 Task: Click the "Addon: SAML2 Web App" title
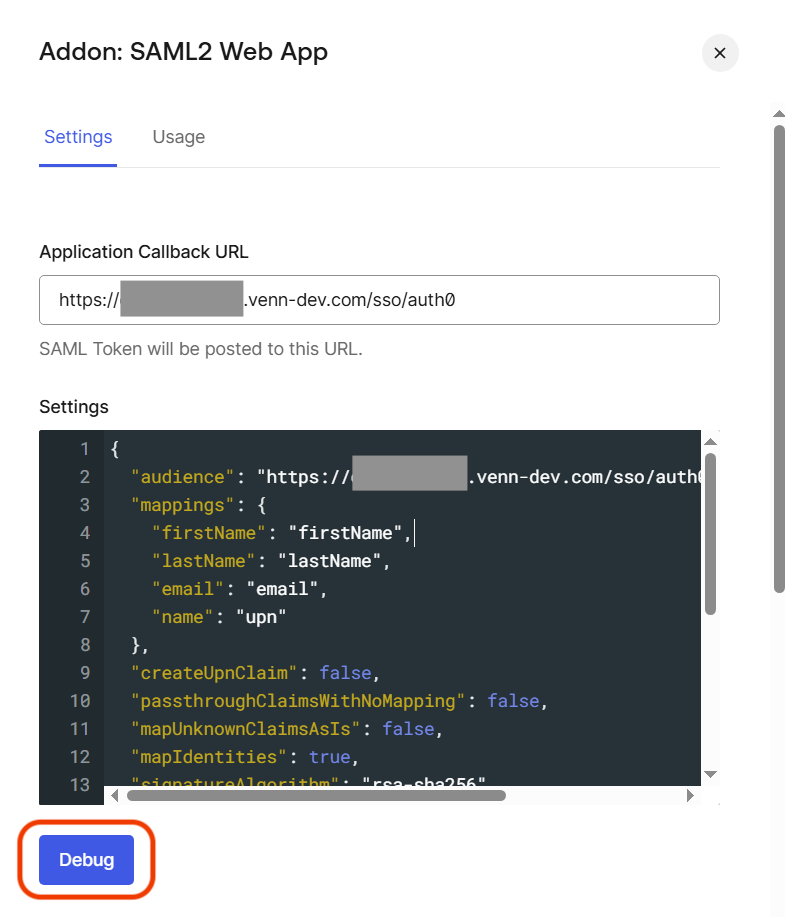tap(183, 52)
